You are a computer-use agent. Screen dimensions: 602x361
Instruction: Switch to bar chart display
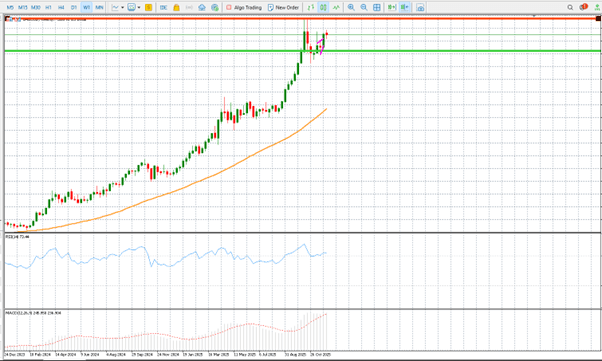click(x=311, y=7)
